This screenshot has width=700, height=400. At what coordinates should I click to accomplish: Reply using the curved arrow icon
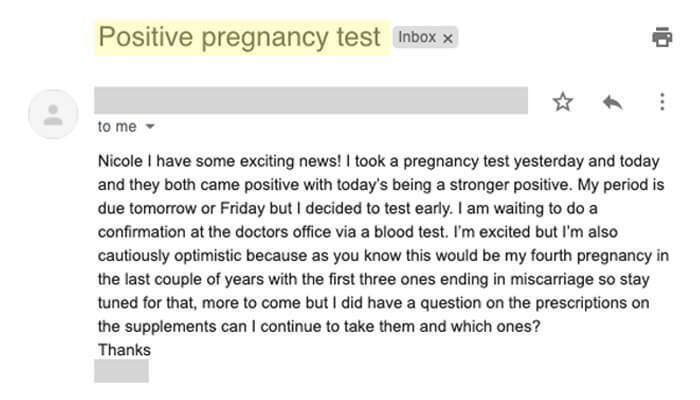coord(612,102)
